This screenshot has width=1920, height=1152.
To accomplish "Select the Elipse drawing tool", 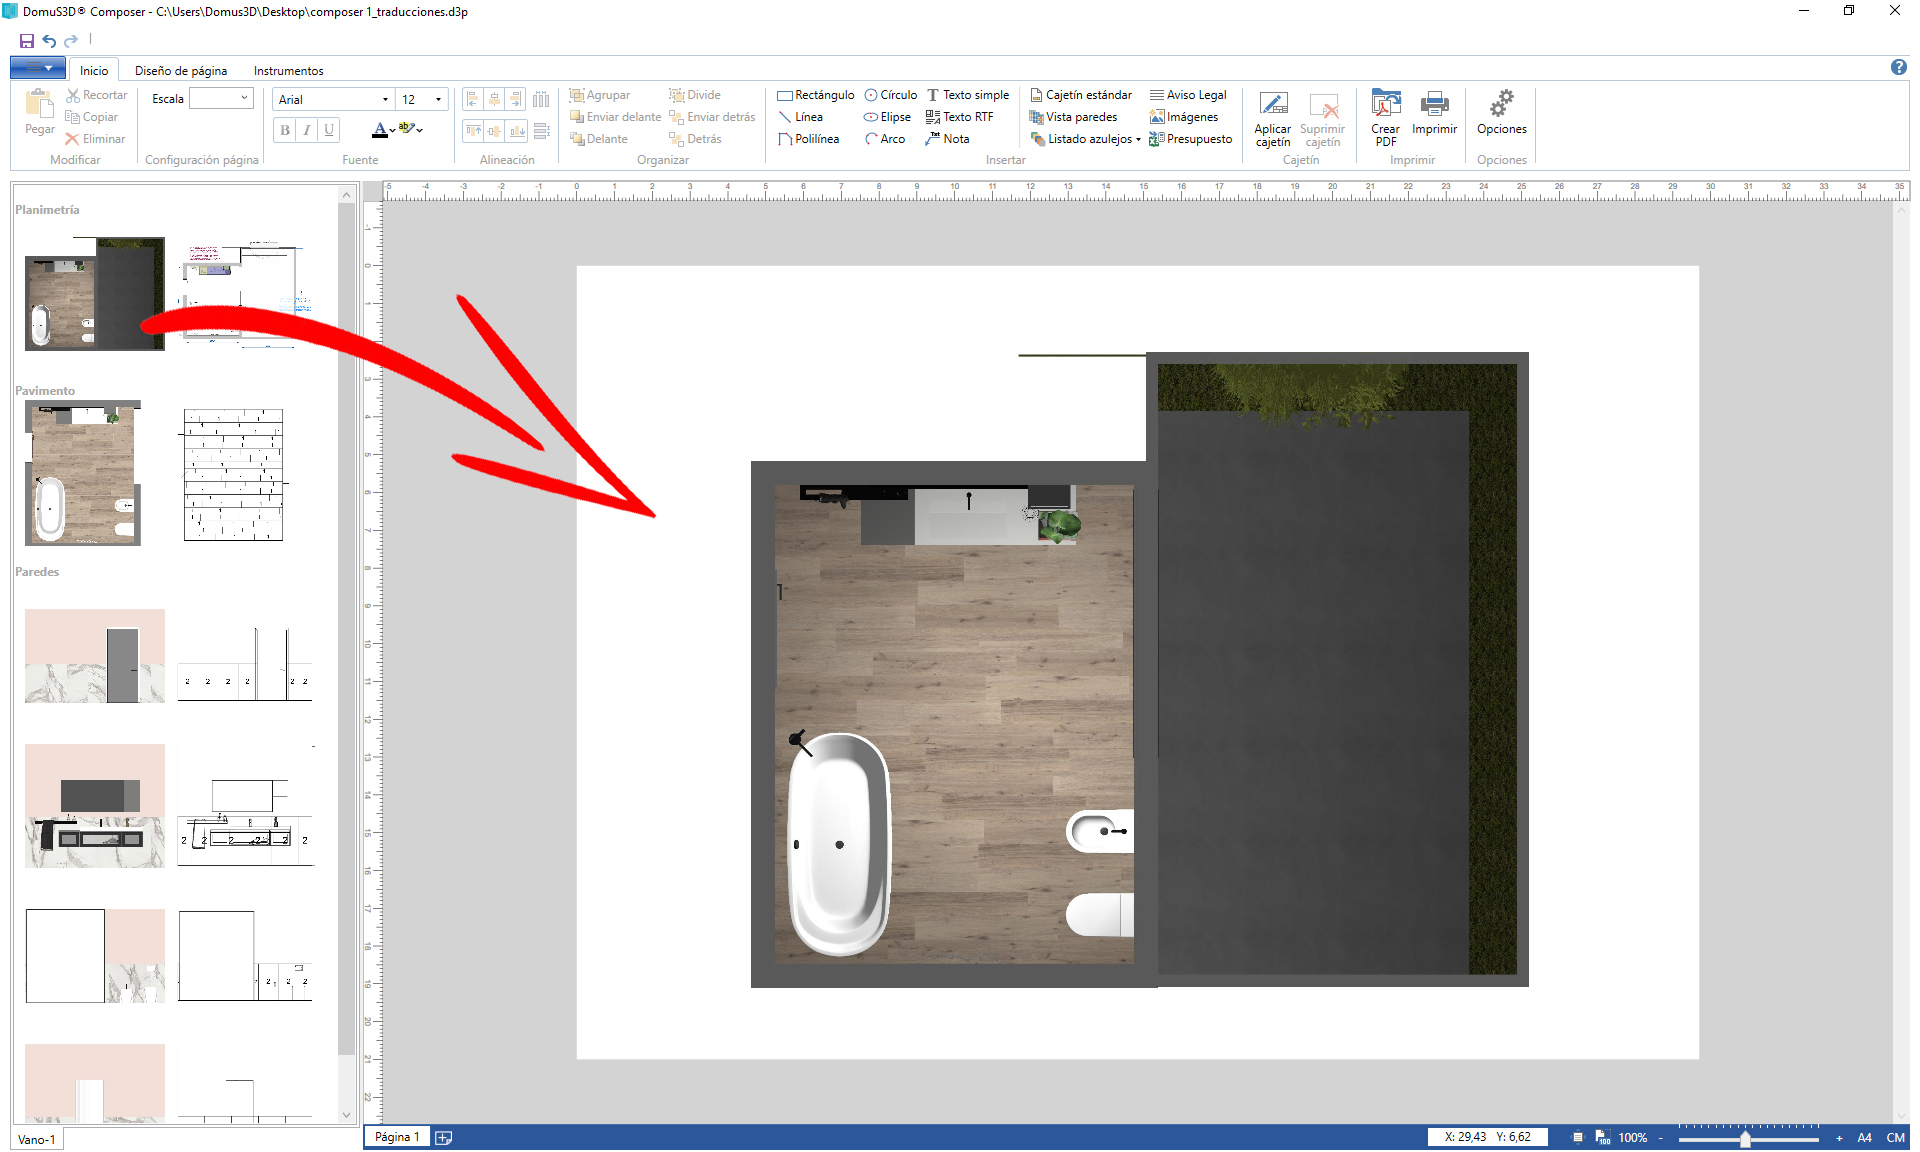I will 888,117.
